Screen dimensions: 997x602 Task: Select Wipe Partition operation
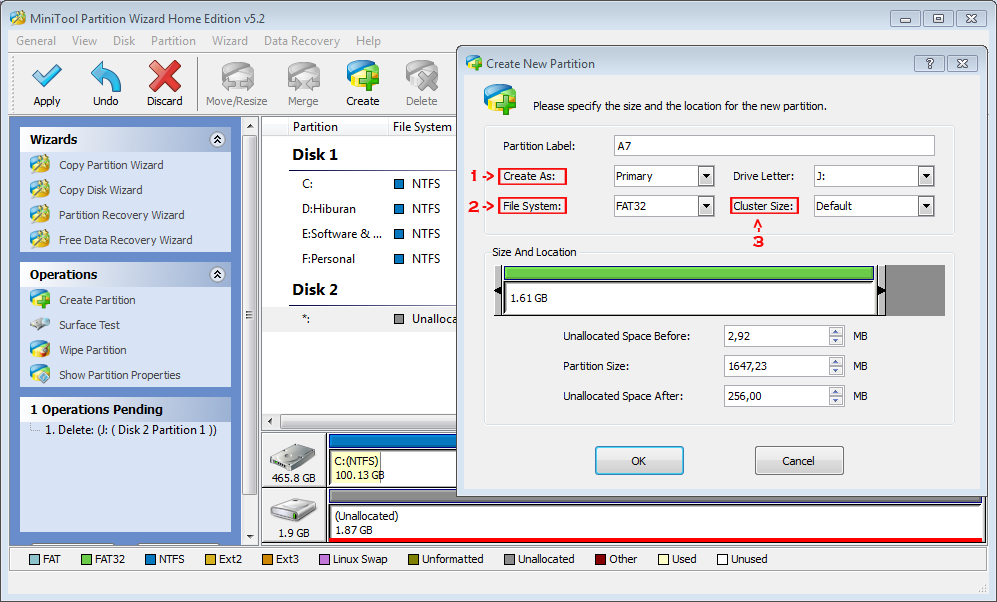92,350
